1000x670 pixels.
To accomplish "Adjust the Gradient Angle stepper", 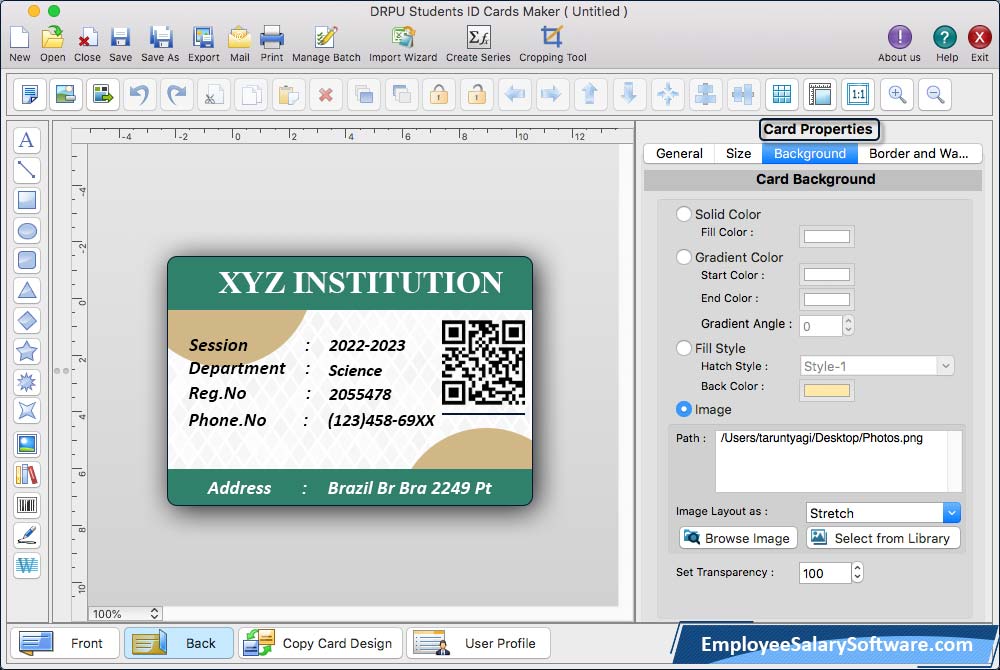I will coord(848,325).
